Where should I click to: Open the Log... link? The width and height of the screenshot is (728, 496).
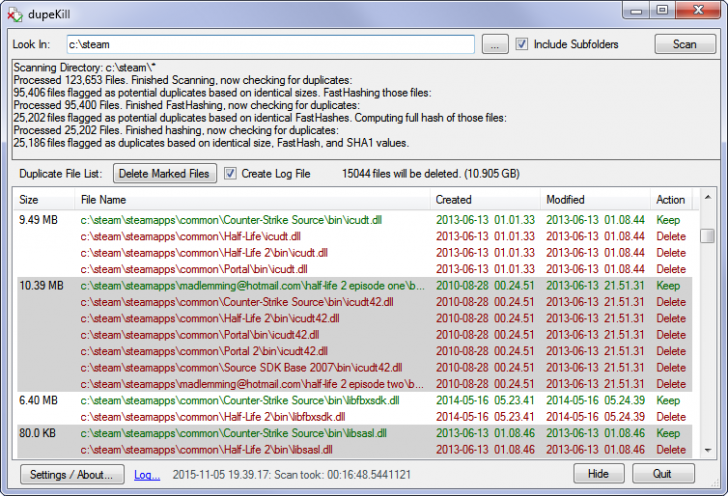point(147,475)
